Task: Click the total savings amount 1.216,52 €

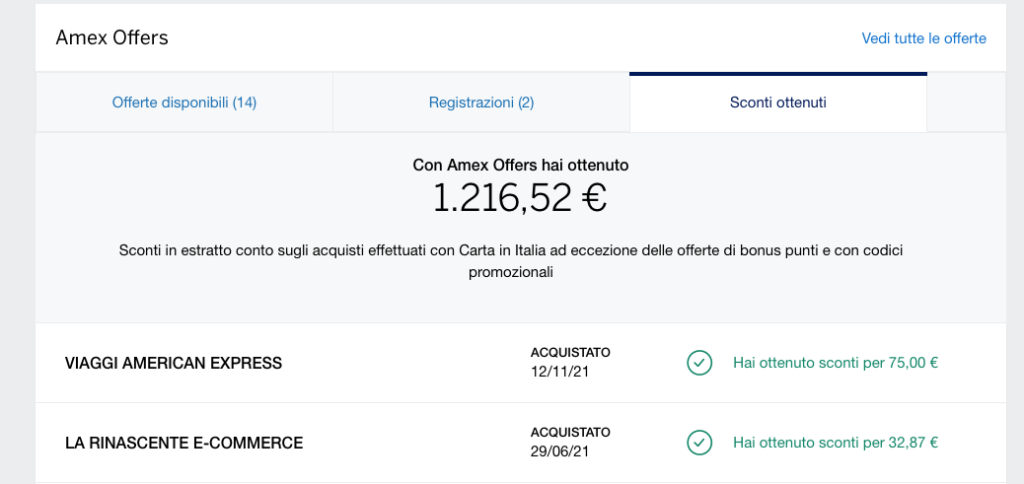Action: [x=520, y=198]
